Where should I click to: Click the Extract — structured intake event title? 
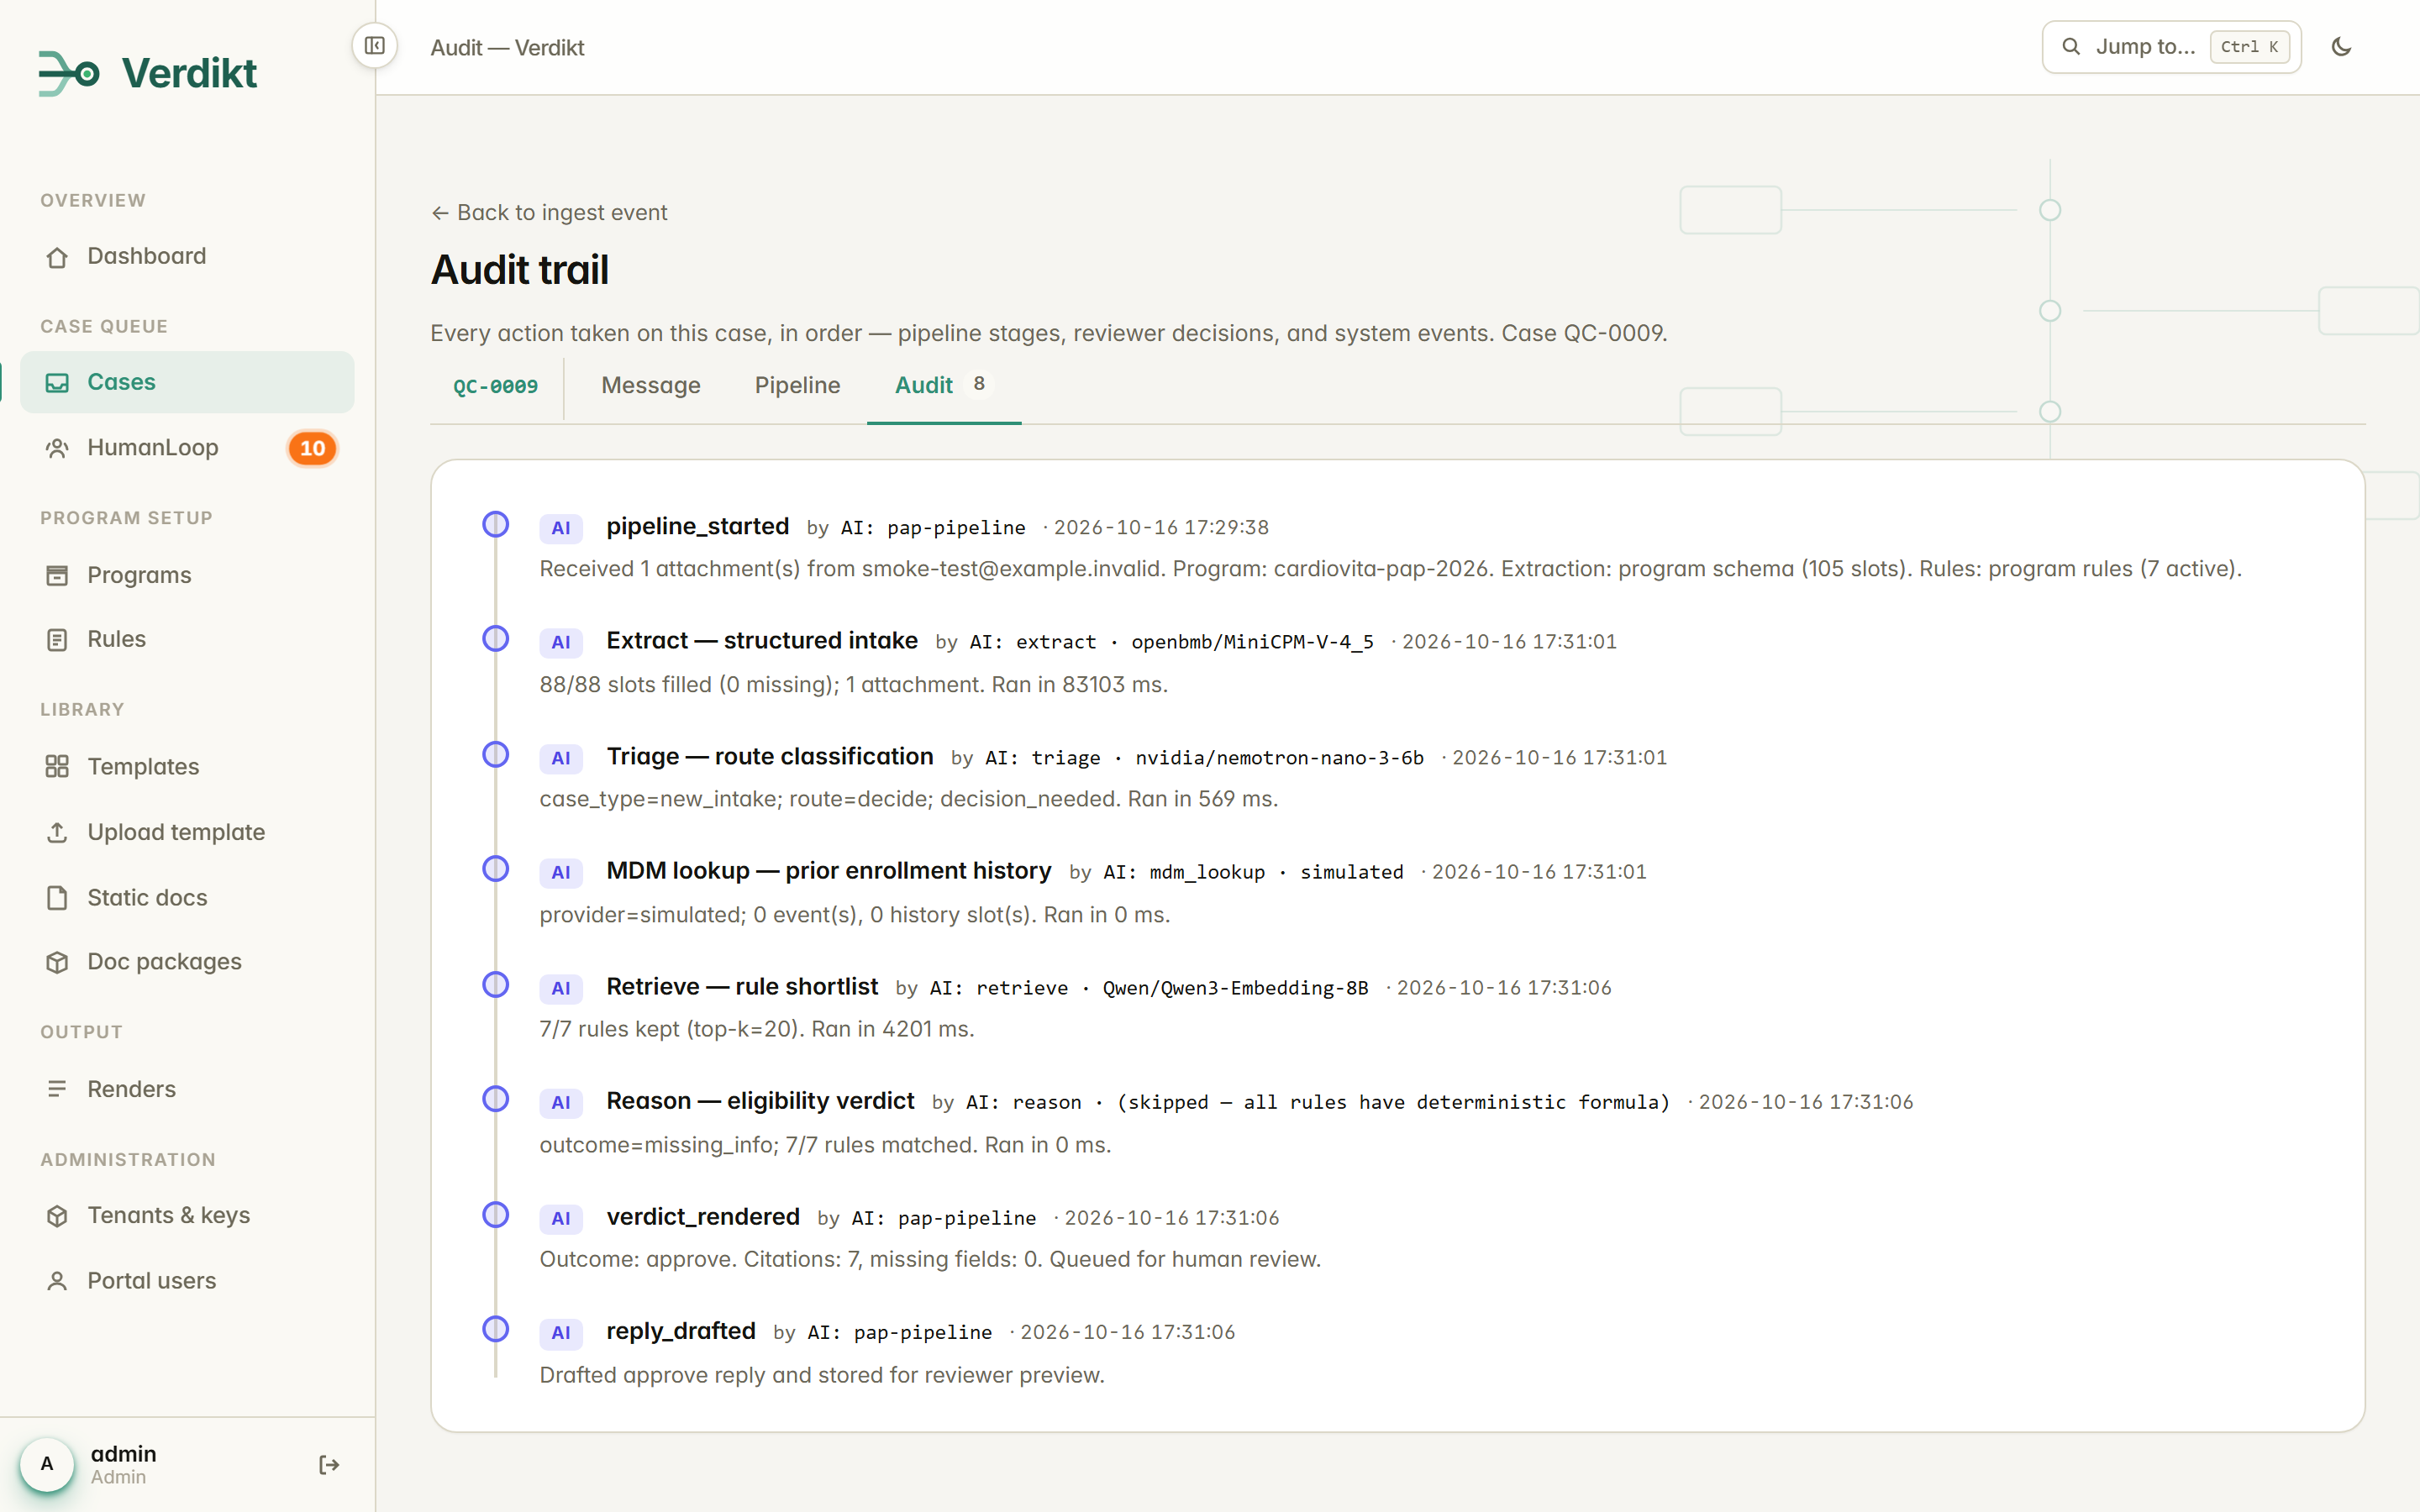(x=762, y=641)
